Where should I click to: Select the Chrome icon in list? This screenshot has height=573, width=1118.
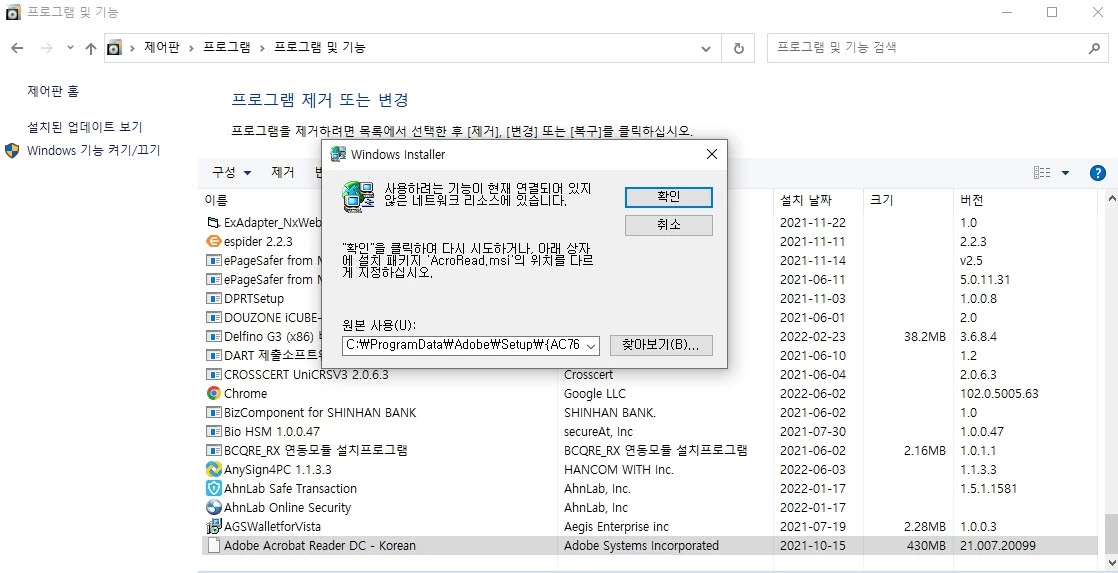point(213,393)
